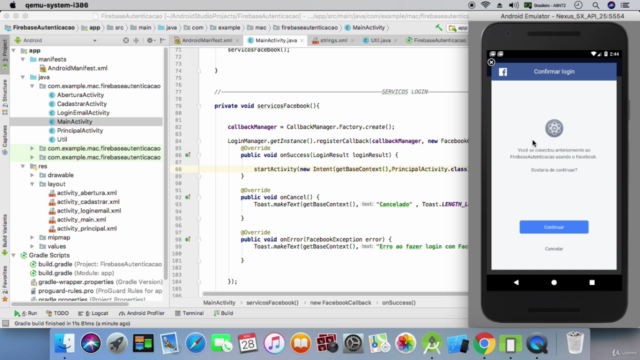Open the TODO tool window
This screenshot has height=360, width=640.
(x=57, y=313)
